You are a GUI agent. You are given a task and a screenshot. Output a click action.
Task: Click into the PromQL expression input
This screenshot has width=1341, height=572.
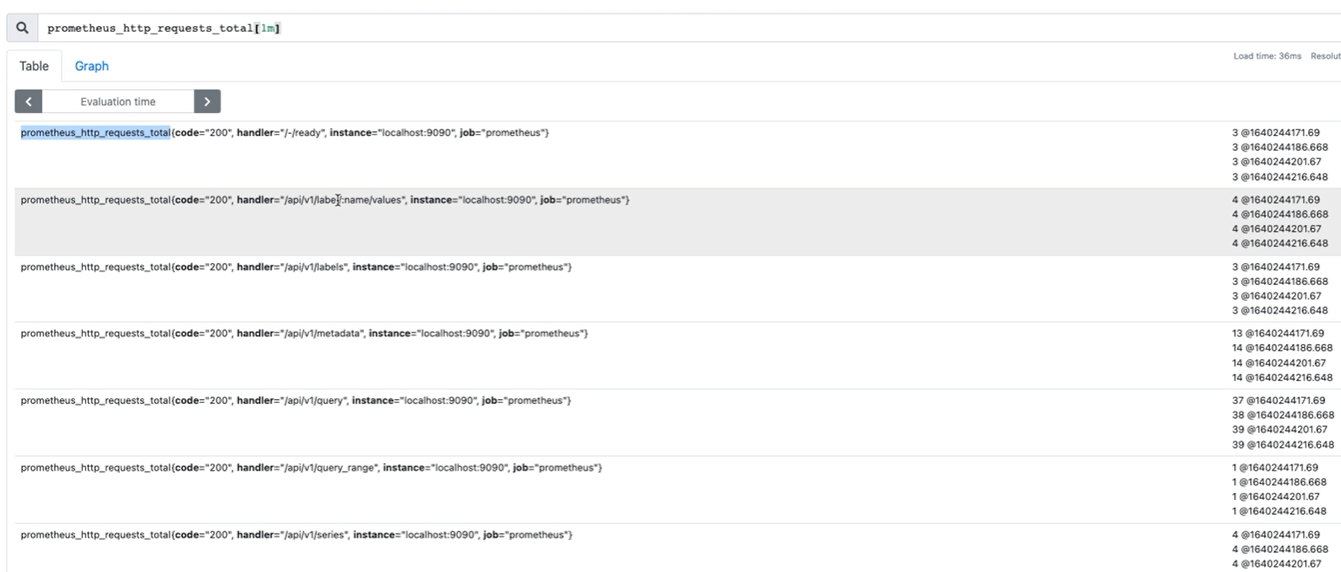[600, 28]
